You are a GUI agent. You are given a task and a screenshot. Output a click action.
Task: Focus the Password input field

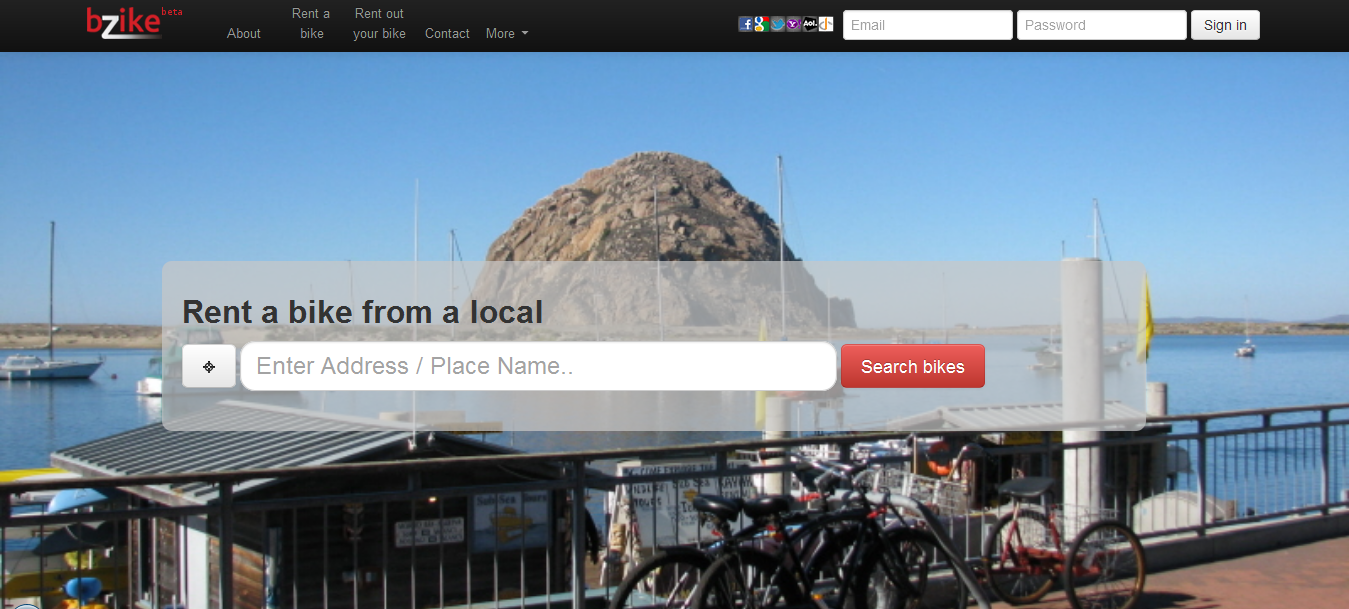click(x=1101, y=25)
